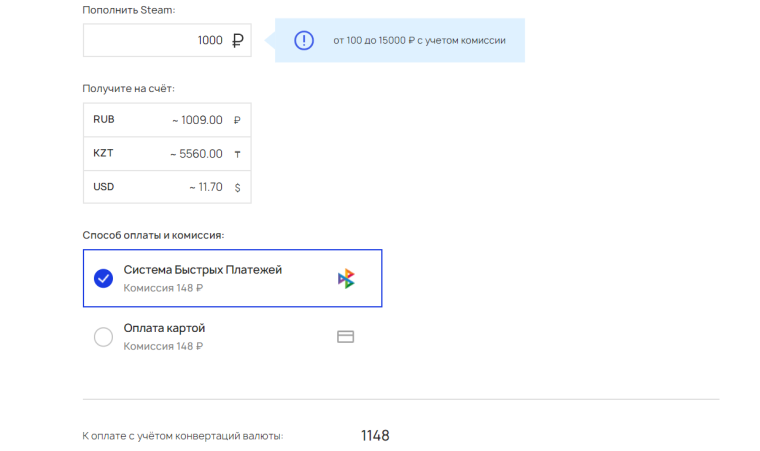Click the Комиссия 148 ₽ text under card

point(163,346)
